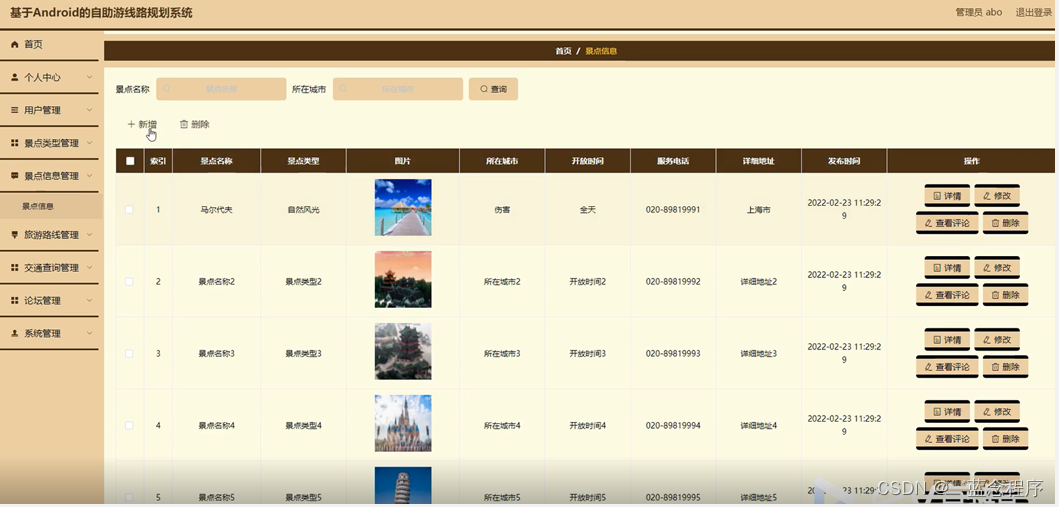This screenshot has height=507, width=1059.
Task: Click the grid icon beside 交通查询管理
Action: point(15,268)
